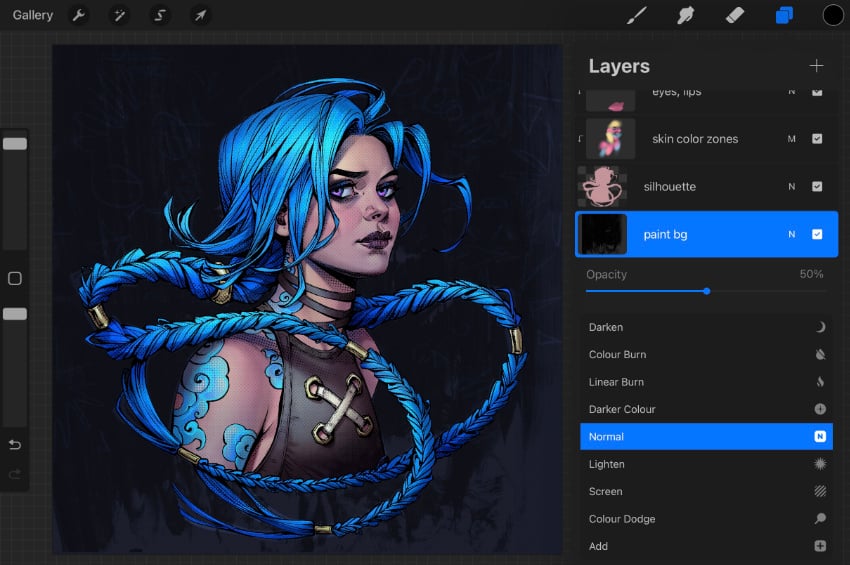Open blend mode of skin color zones
This screenshot has width=850, height=565.
(791, 139)
